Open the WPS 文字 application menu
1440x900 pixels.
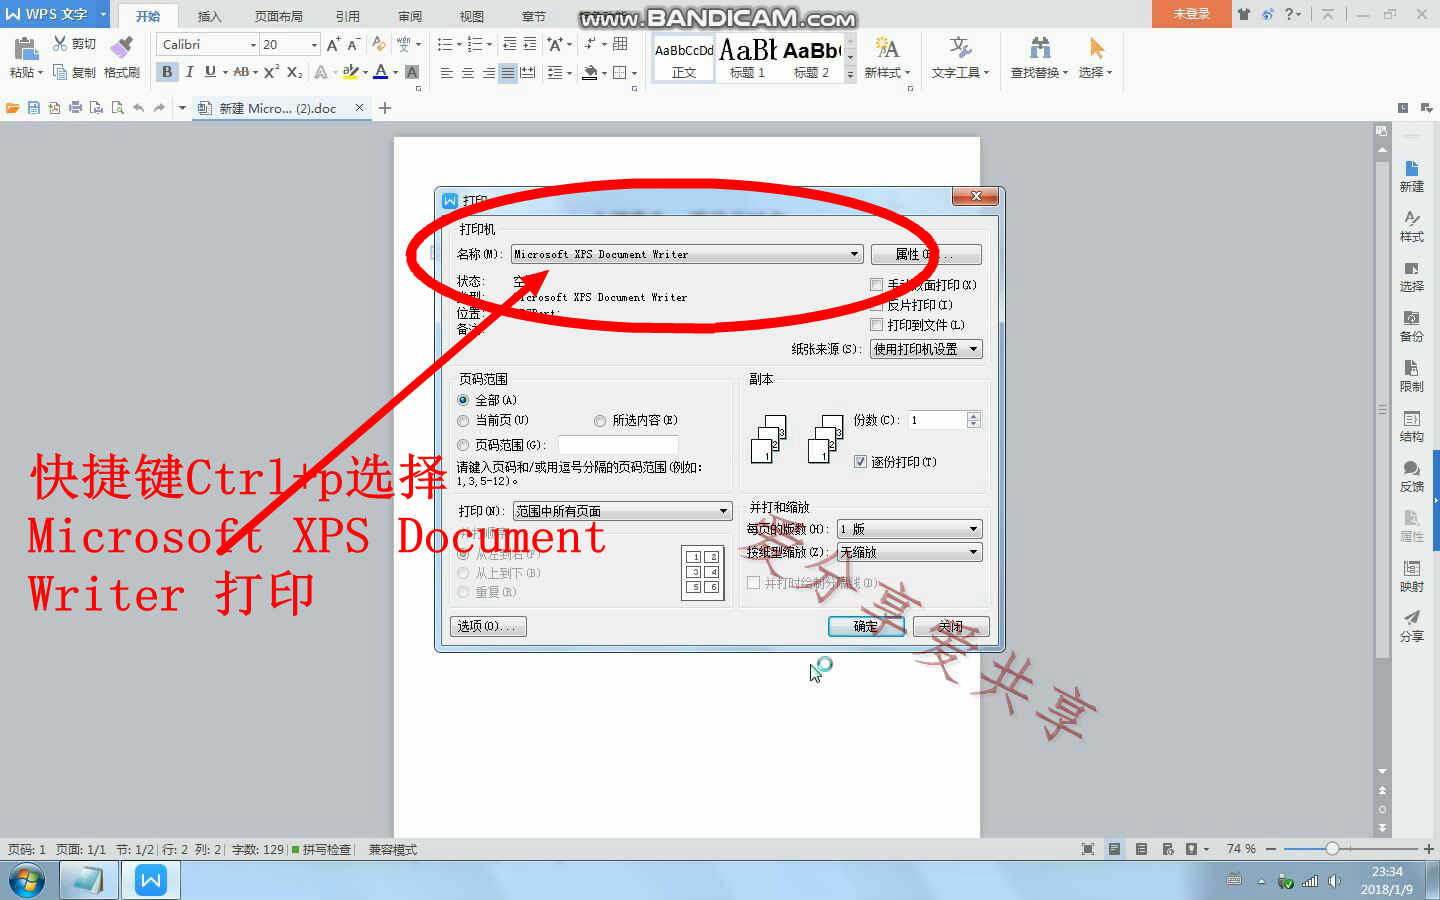point(55,14)
